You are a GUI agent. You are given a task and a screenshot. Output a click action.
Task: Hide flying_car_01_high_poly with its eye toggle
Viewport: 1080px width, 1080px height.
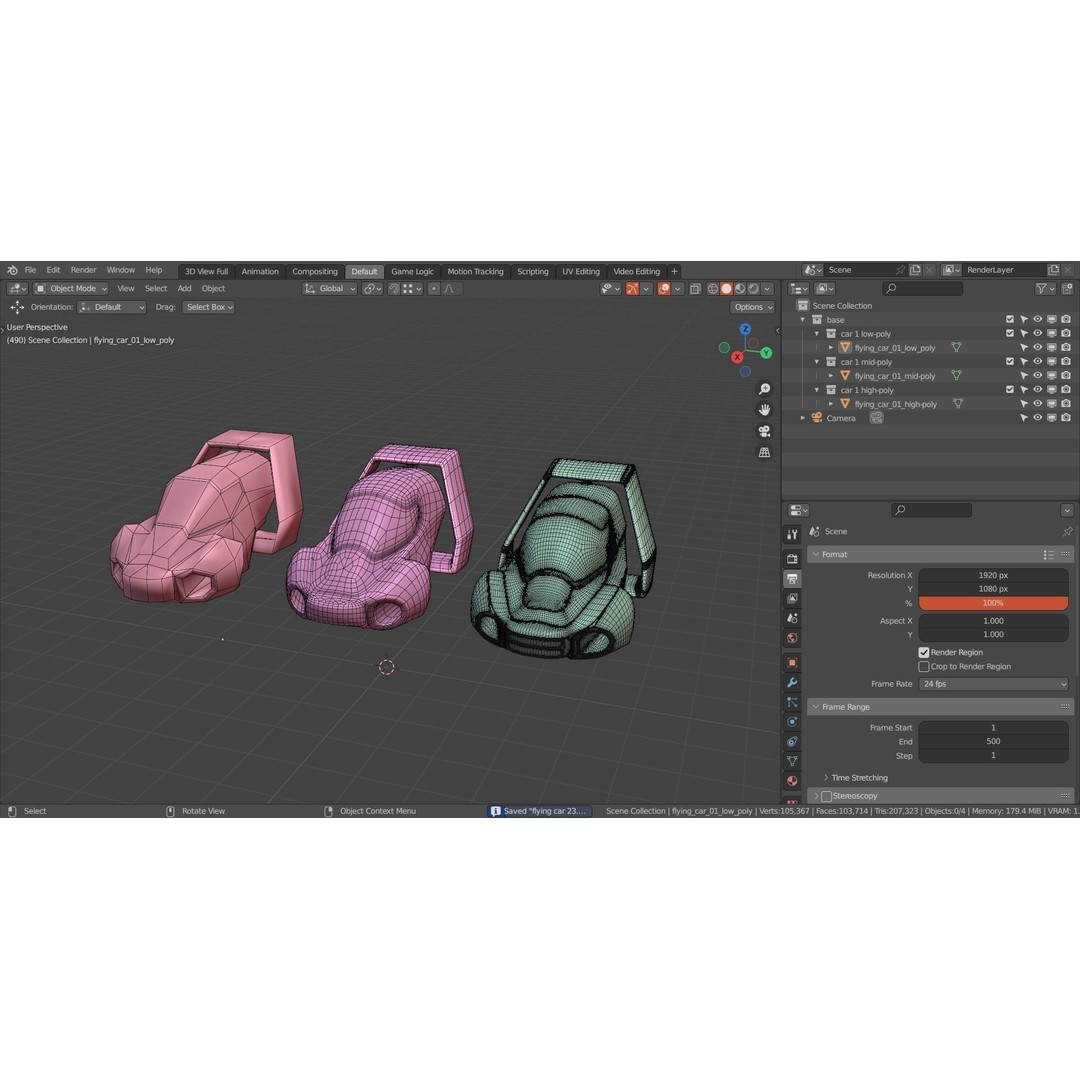pos(1038,404)
